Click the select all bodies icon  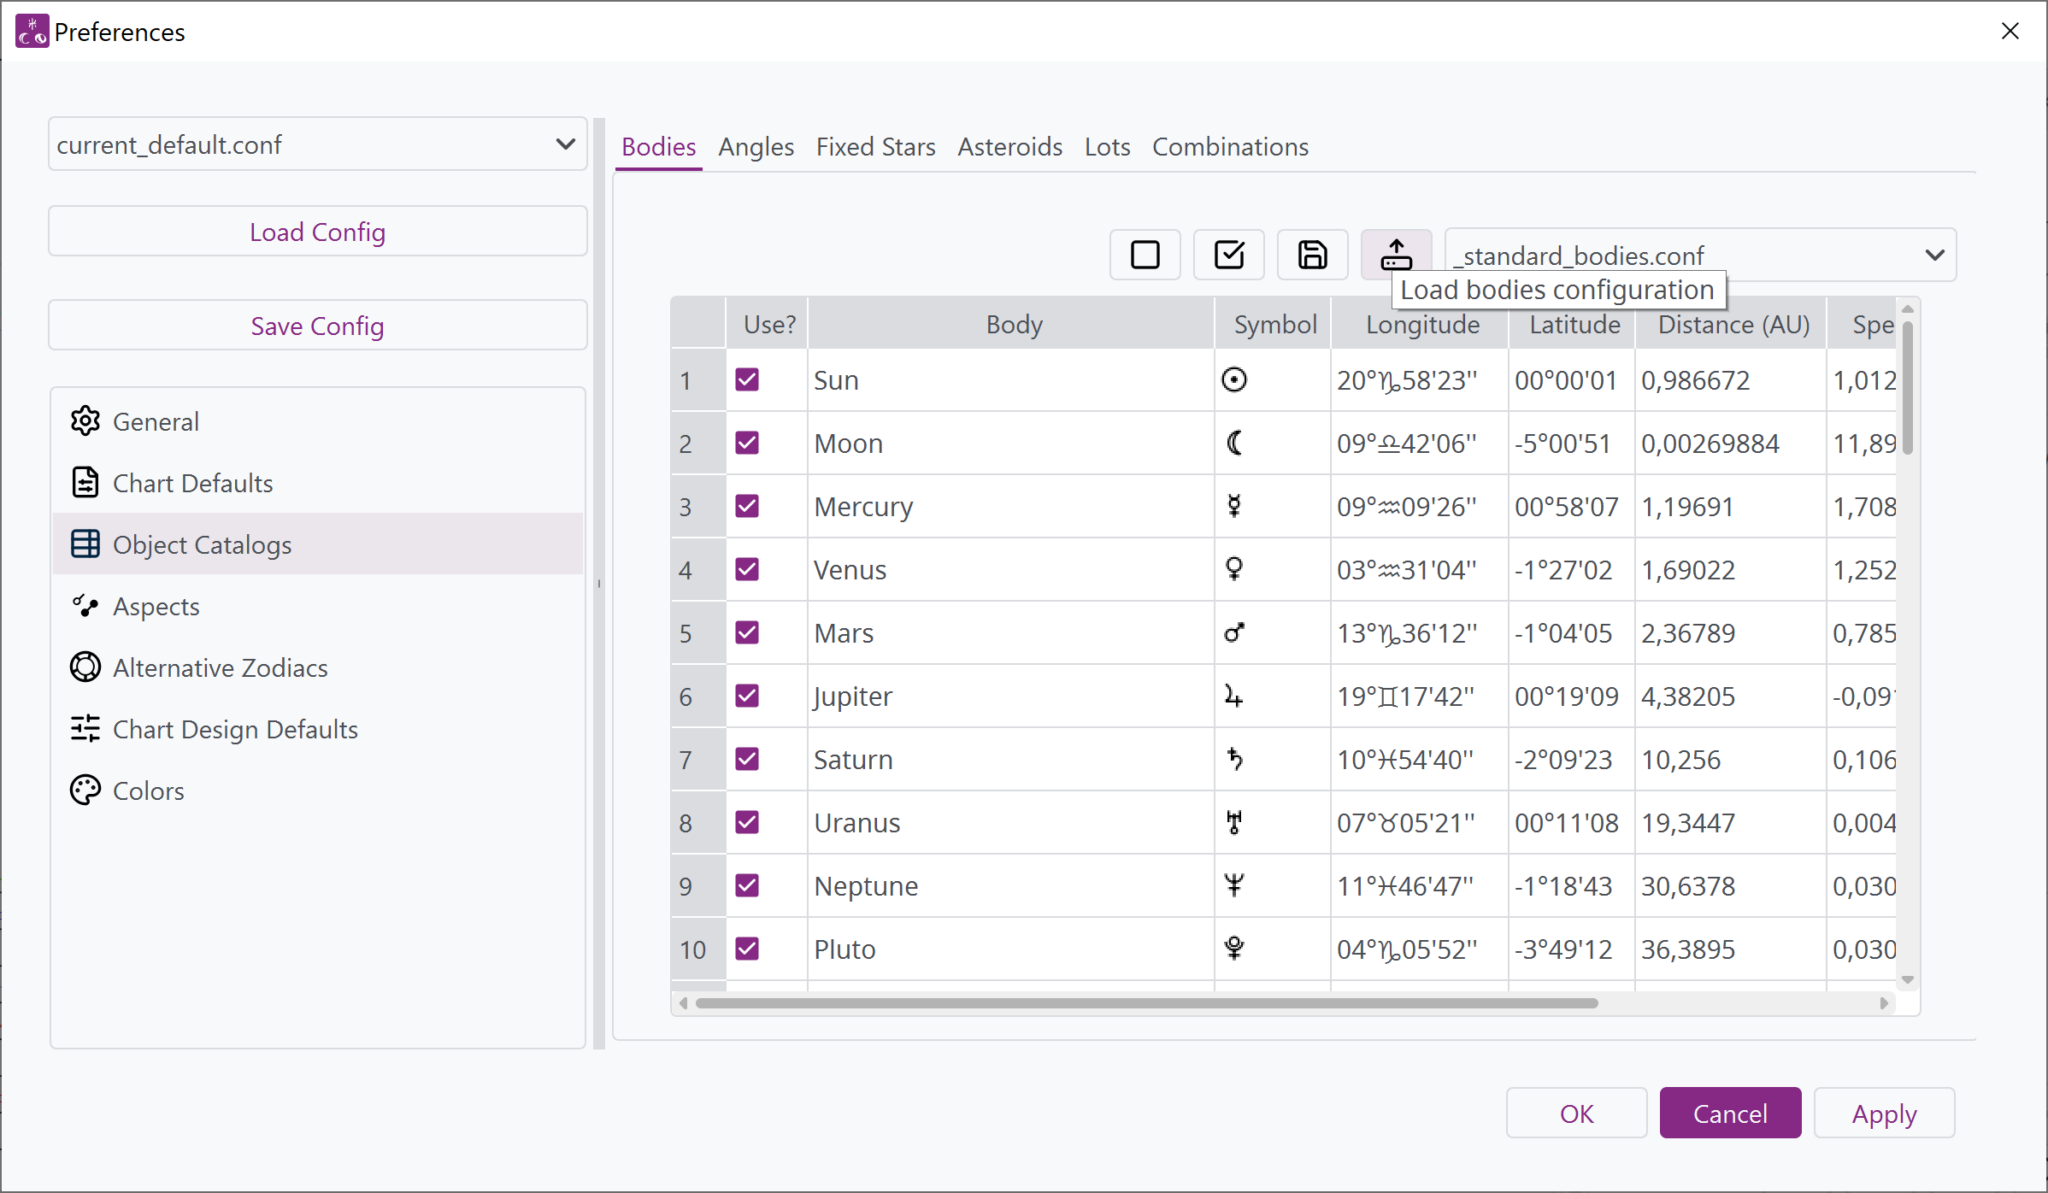coord(1229,255)
